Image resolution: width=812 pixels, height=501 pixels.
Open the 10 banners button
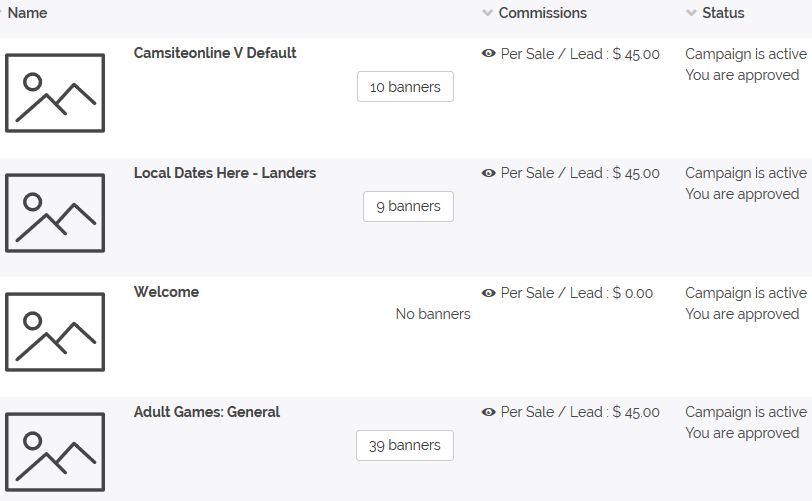[405, 87]
